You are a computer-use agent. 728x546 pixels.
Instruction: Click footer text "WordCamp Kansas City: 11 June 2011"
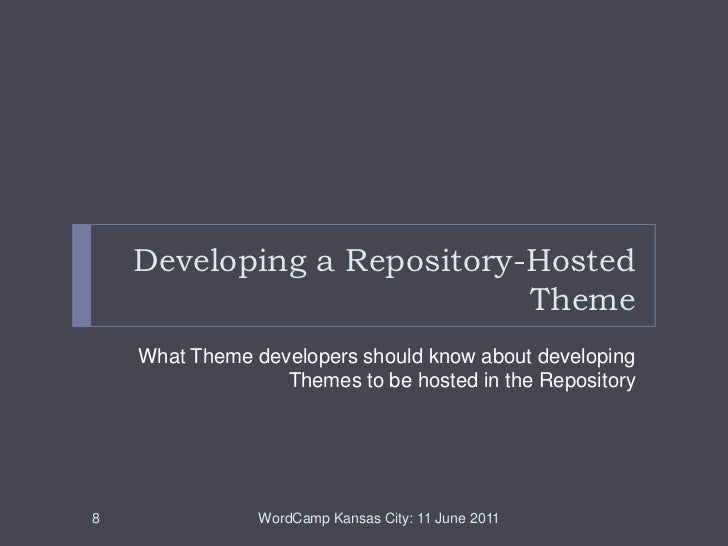[x=378, y=518]
